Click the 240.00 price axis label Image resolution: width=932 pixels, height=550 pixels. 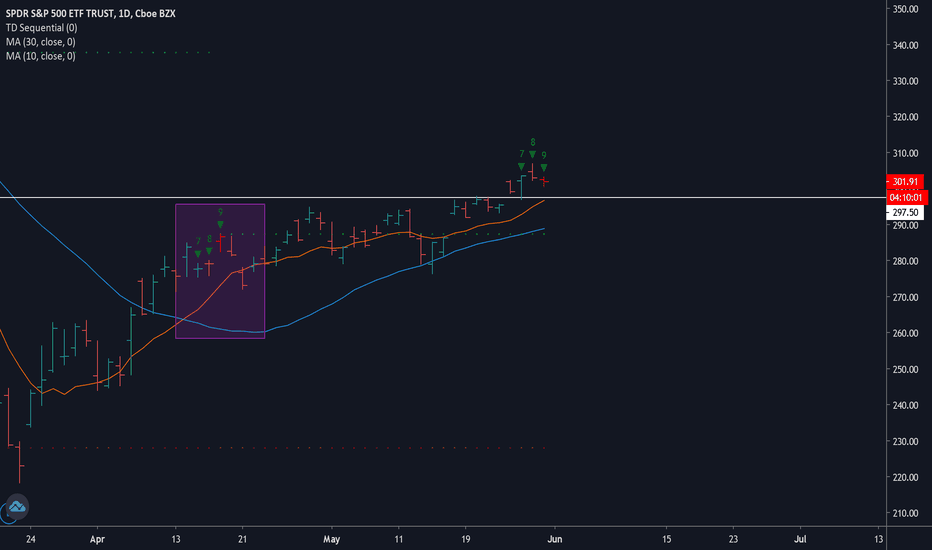pos(905,405)
